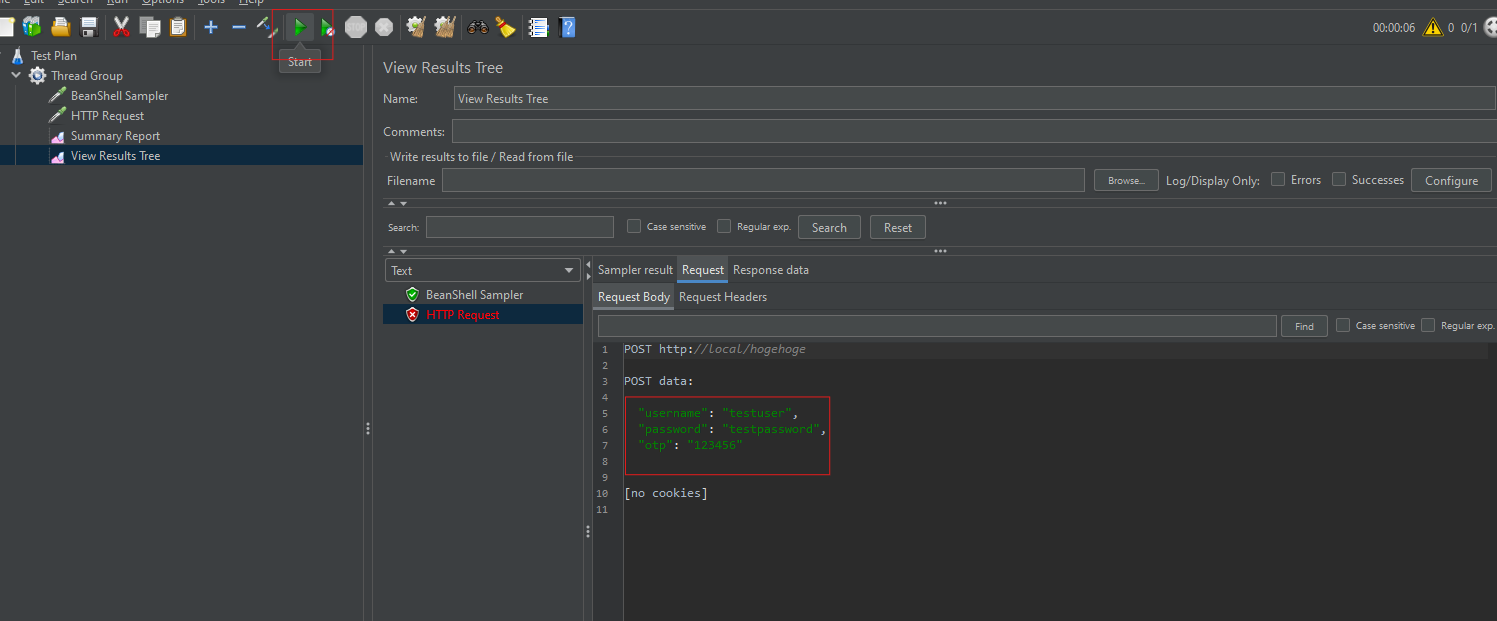Viewport: 1497px width, 621px height.
Task: Click the yellow warning triangle log icon
Action: (x=1432, y=28)
